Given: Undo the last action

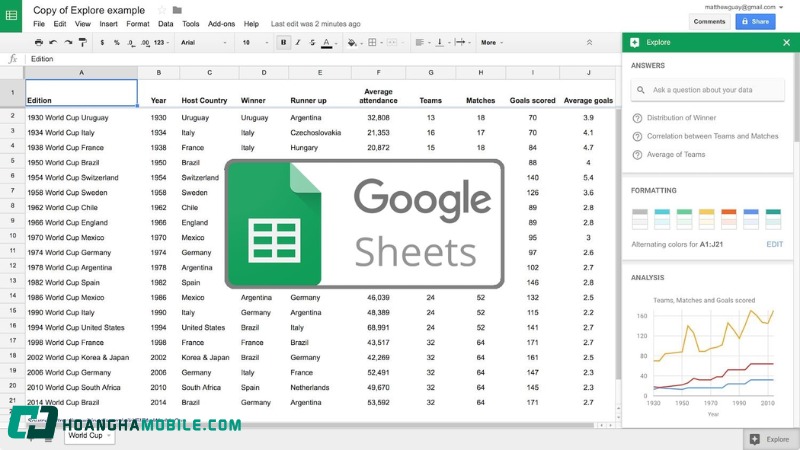Looking at the screenshot, I should pos(53,42).
